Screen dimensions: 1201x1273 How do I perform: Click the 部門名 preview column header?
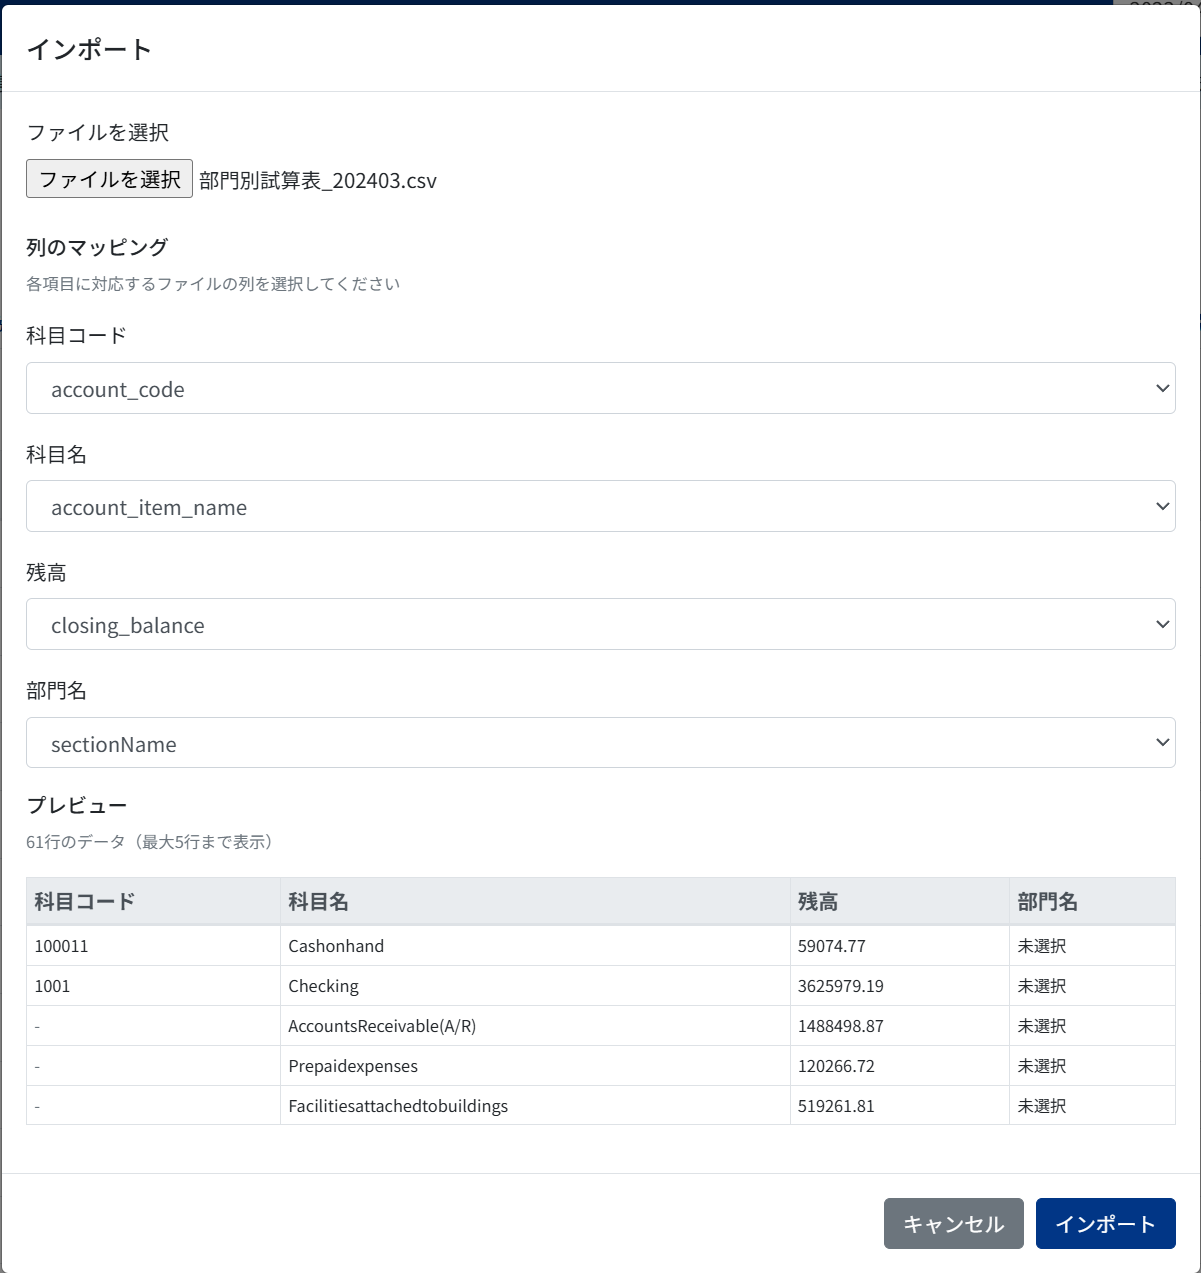1047,901
